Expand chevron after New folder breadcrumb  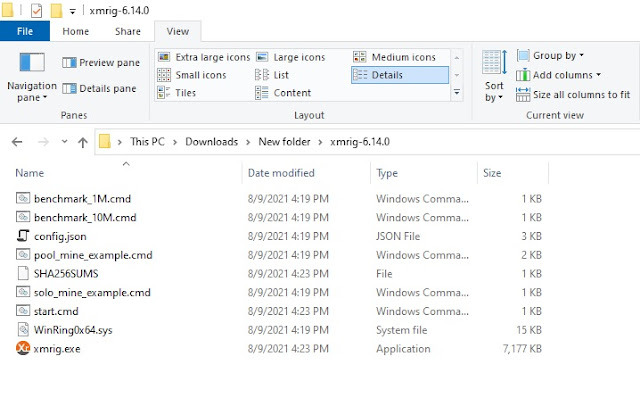tap(320, 142)
